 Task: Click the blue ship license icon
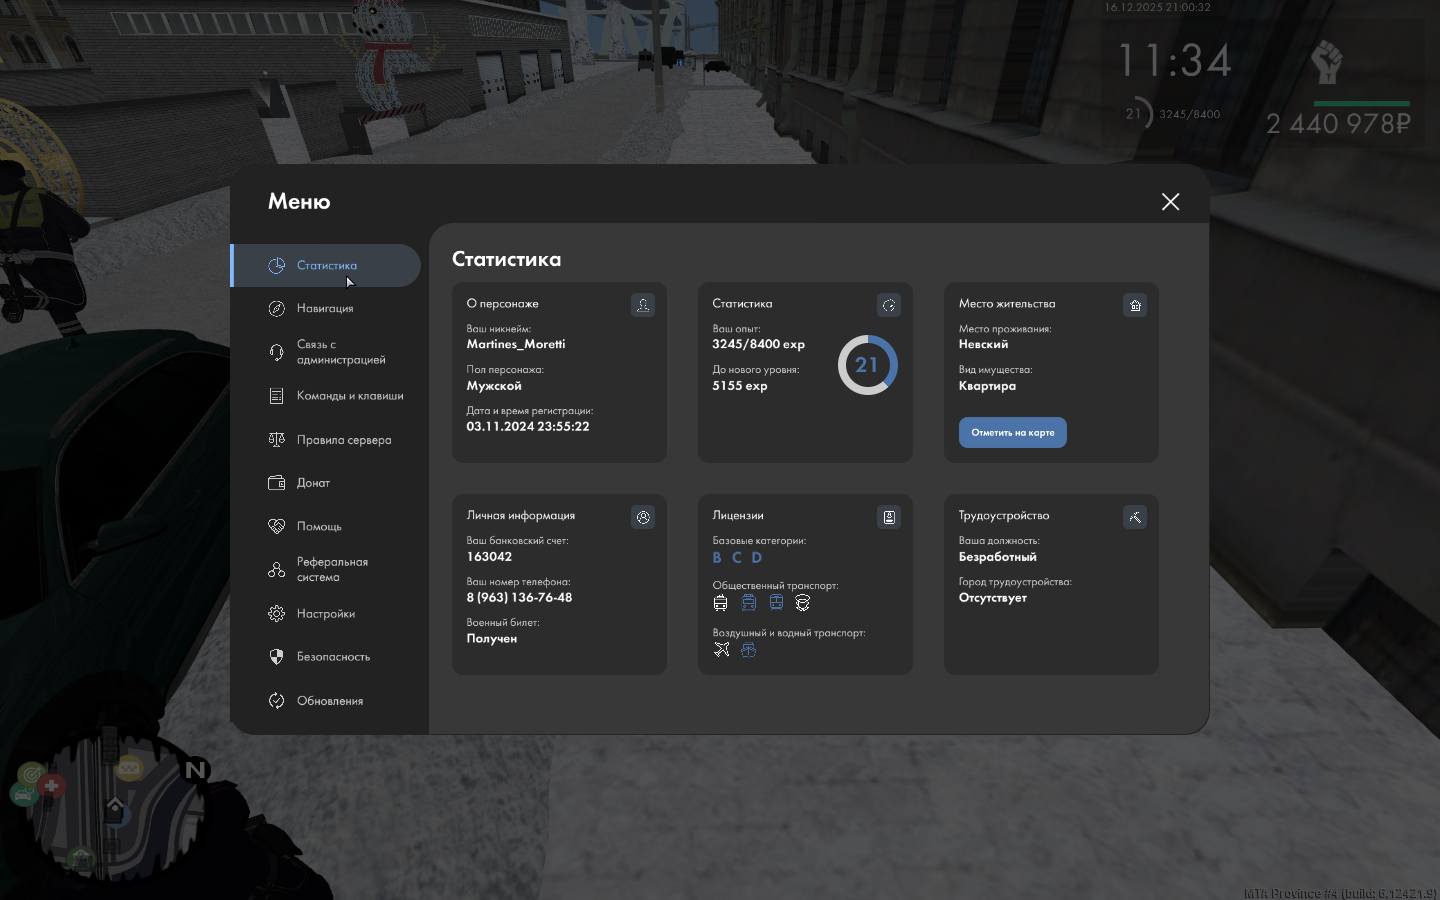748,650
